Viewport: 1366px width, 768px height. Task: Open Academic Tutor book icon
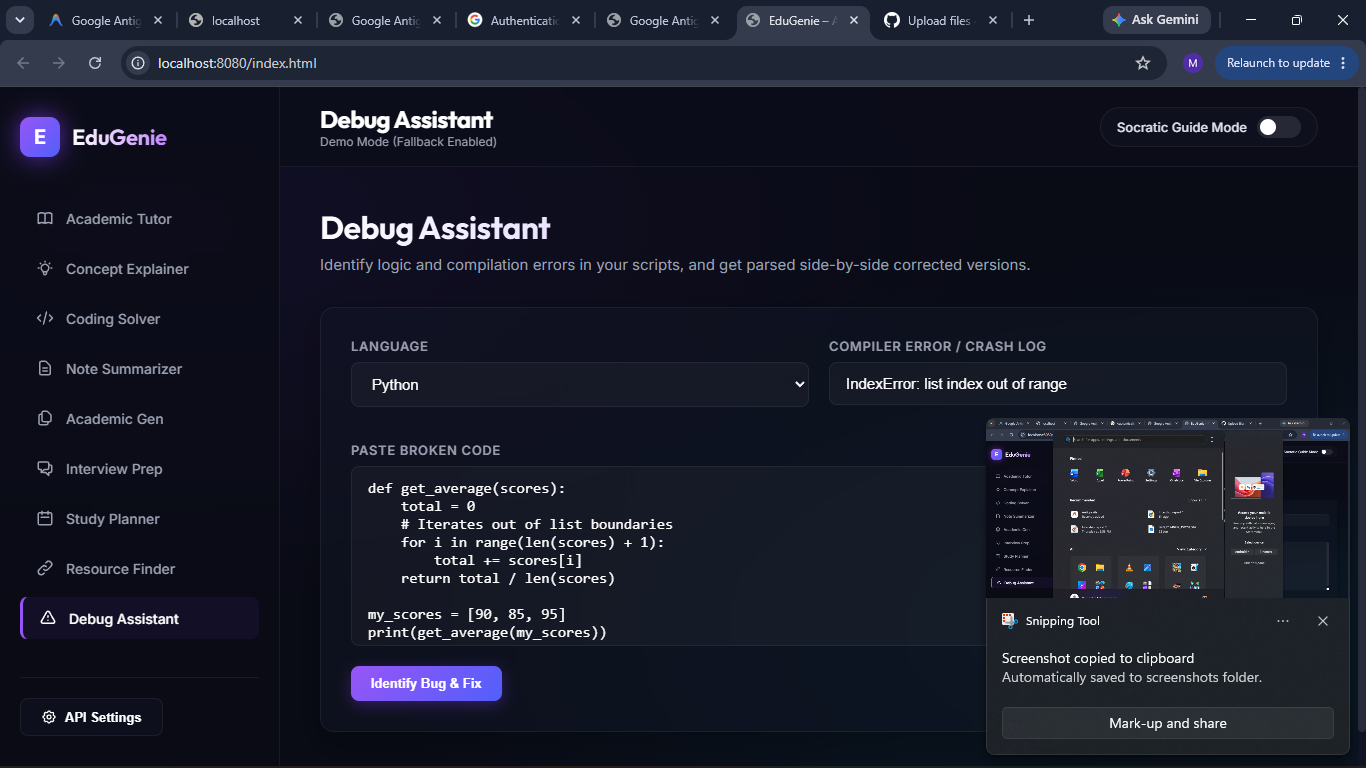[44, 219]
